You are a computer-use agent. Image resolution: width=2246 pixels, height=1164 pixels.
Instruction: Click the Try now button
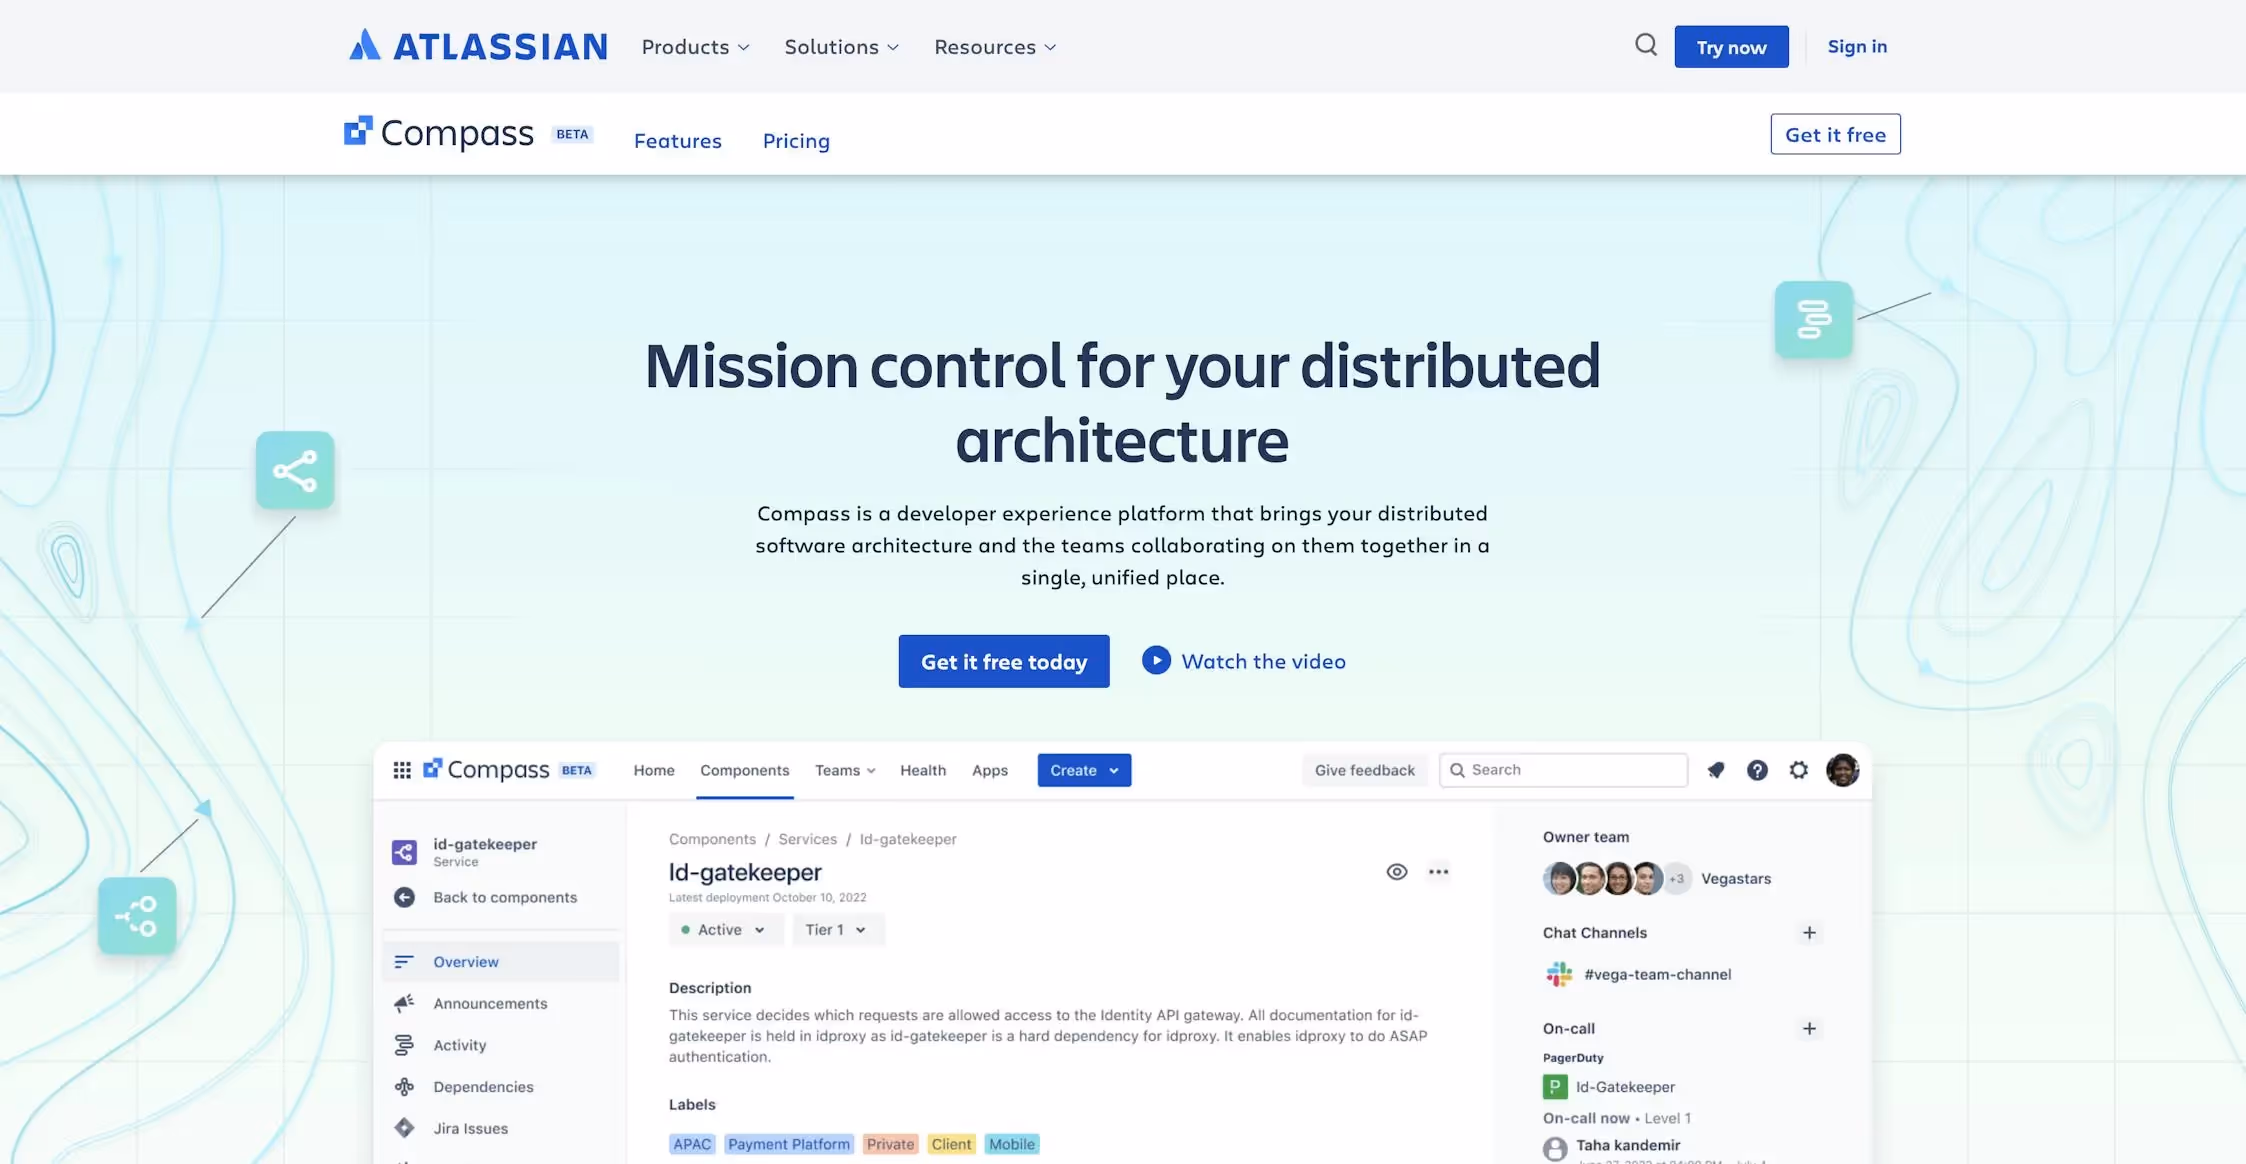(1731, 47)
